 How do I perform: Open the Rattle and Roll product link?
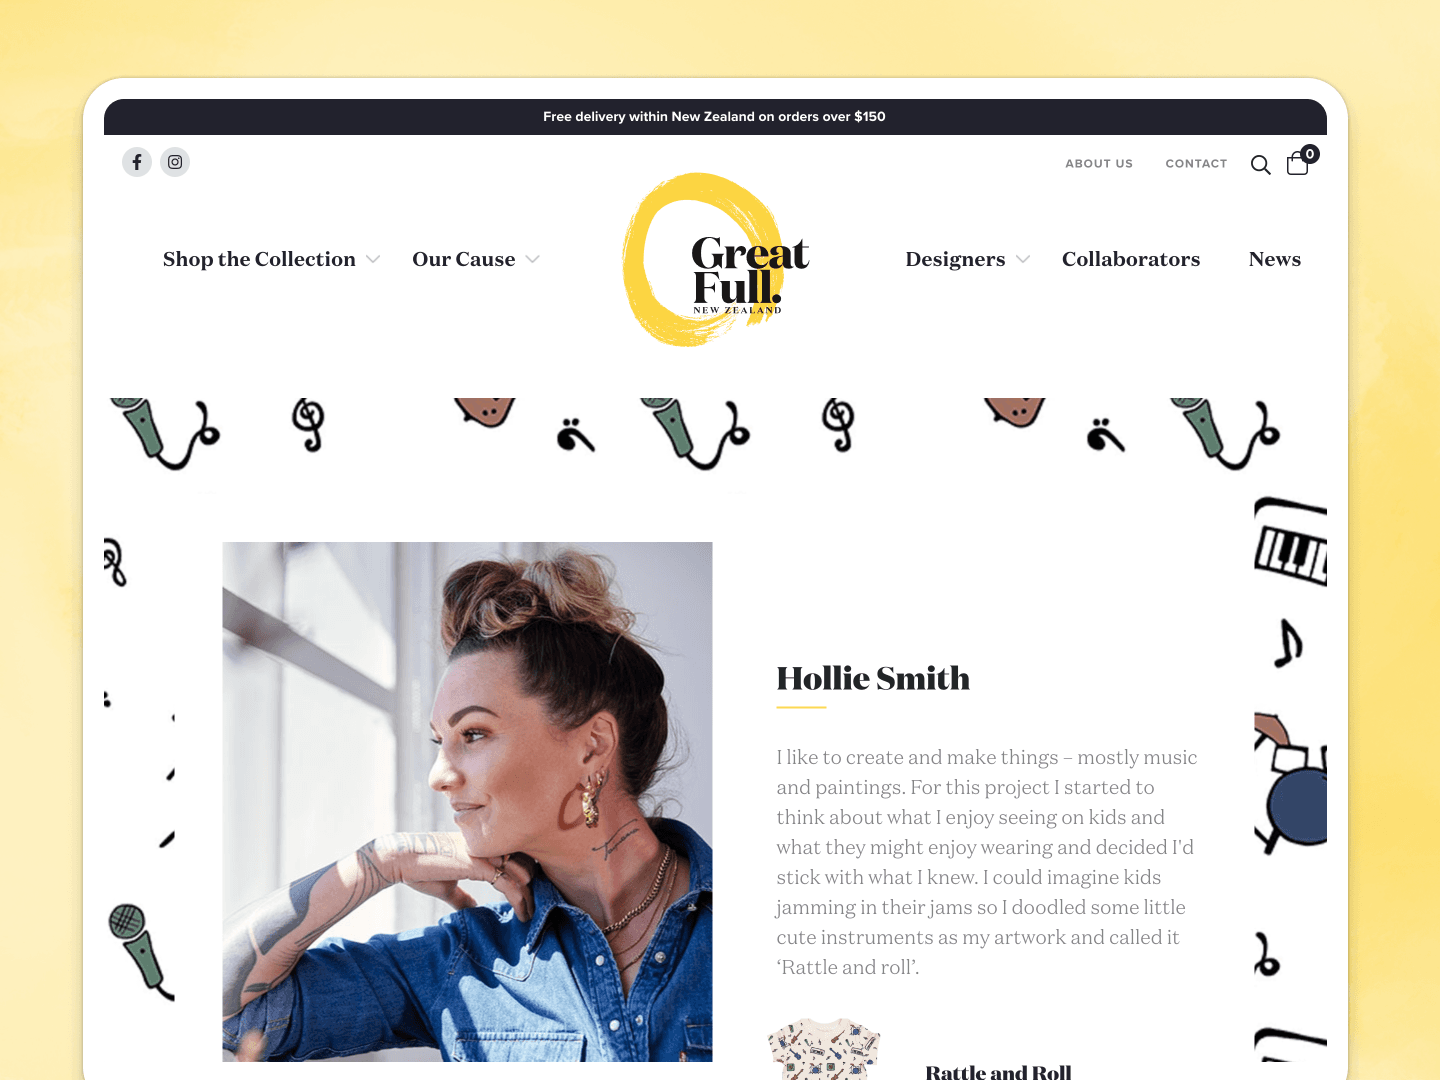pos(998,1072)
